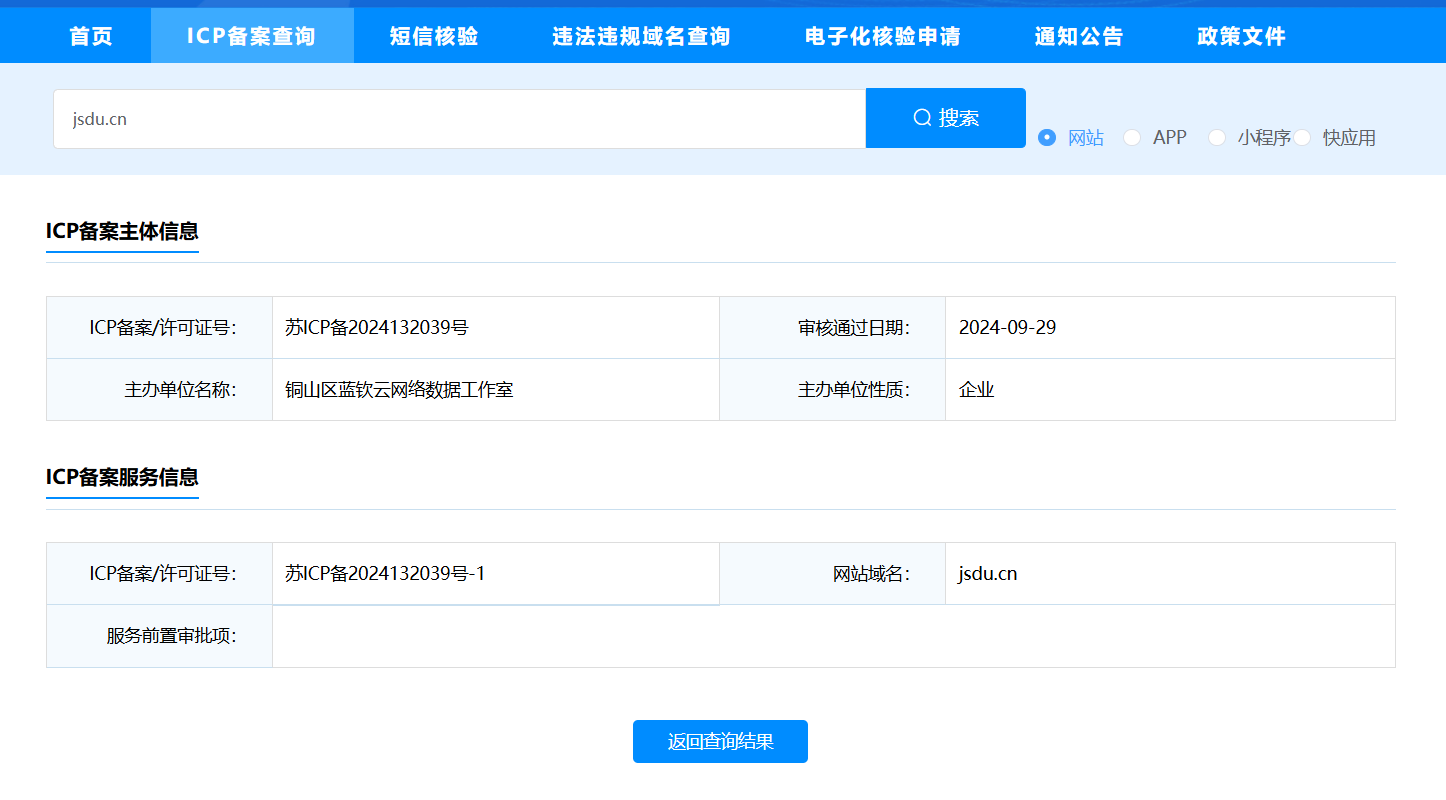Open the 通知公告 tab

pyautogui.click(x=1079, y=36)
